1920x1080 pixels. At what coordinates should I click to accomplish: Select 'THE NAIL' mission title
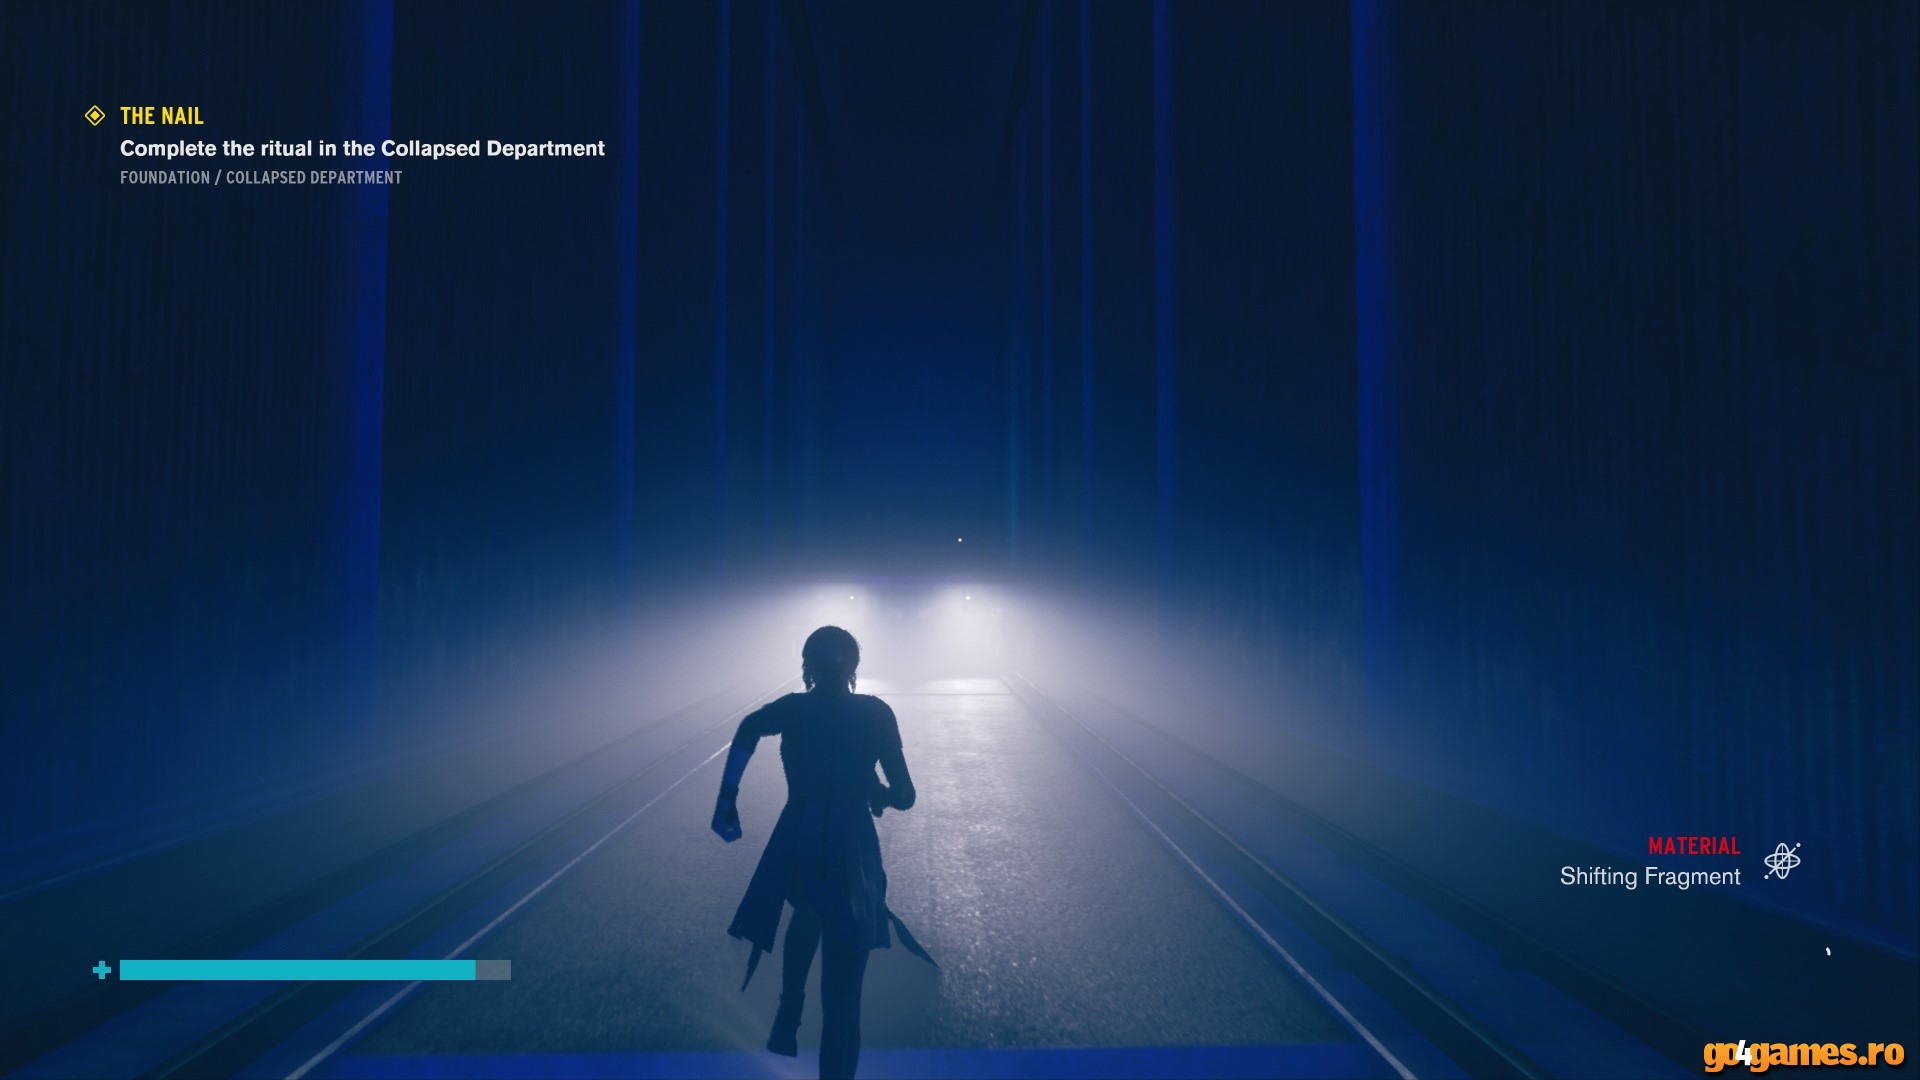point(162,116)
